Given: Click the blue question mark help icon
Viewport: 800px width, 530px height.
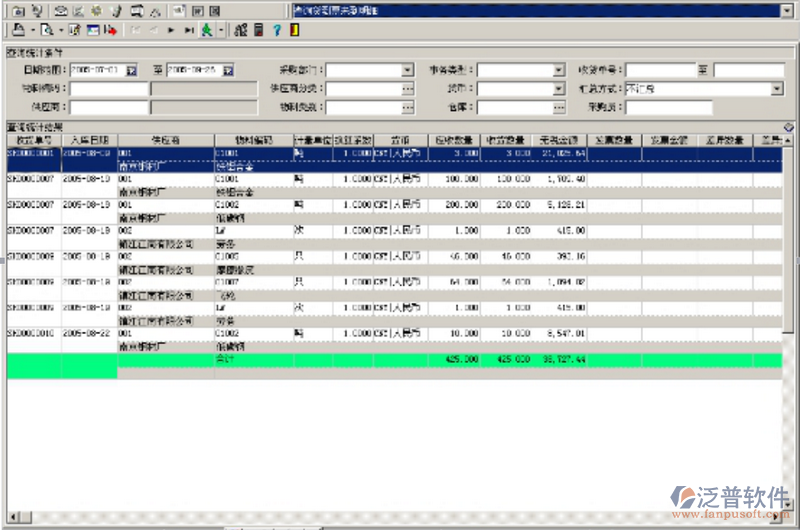Looking at the screenshot, I should [x=276, y=30].
